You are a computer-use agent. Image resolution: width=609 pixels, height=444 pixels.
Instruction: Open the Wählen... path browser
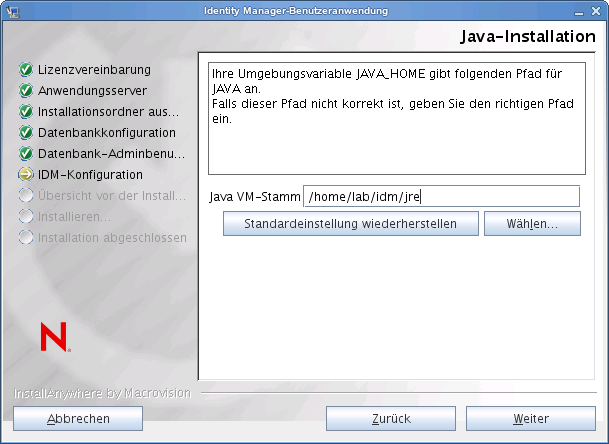tap(532, 223)
